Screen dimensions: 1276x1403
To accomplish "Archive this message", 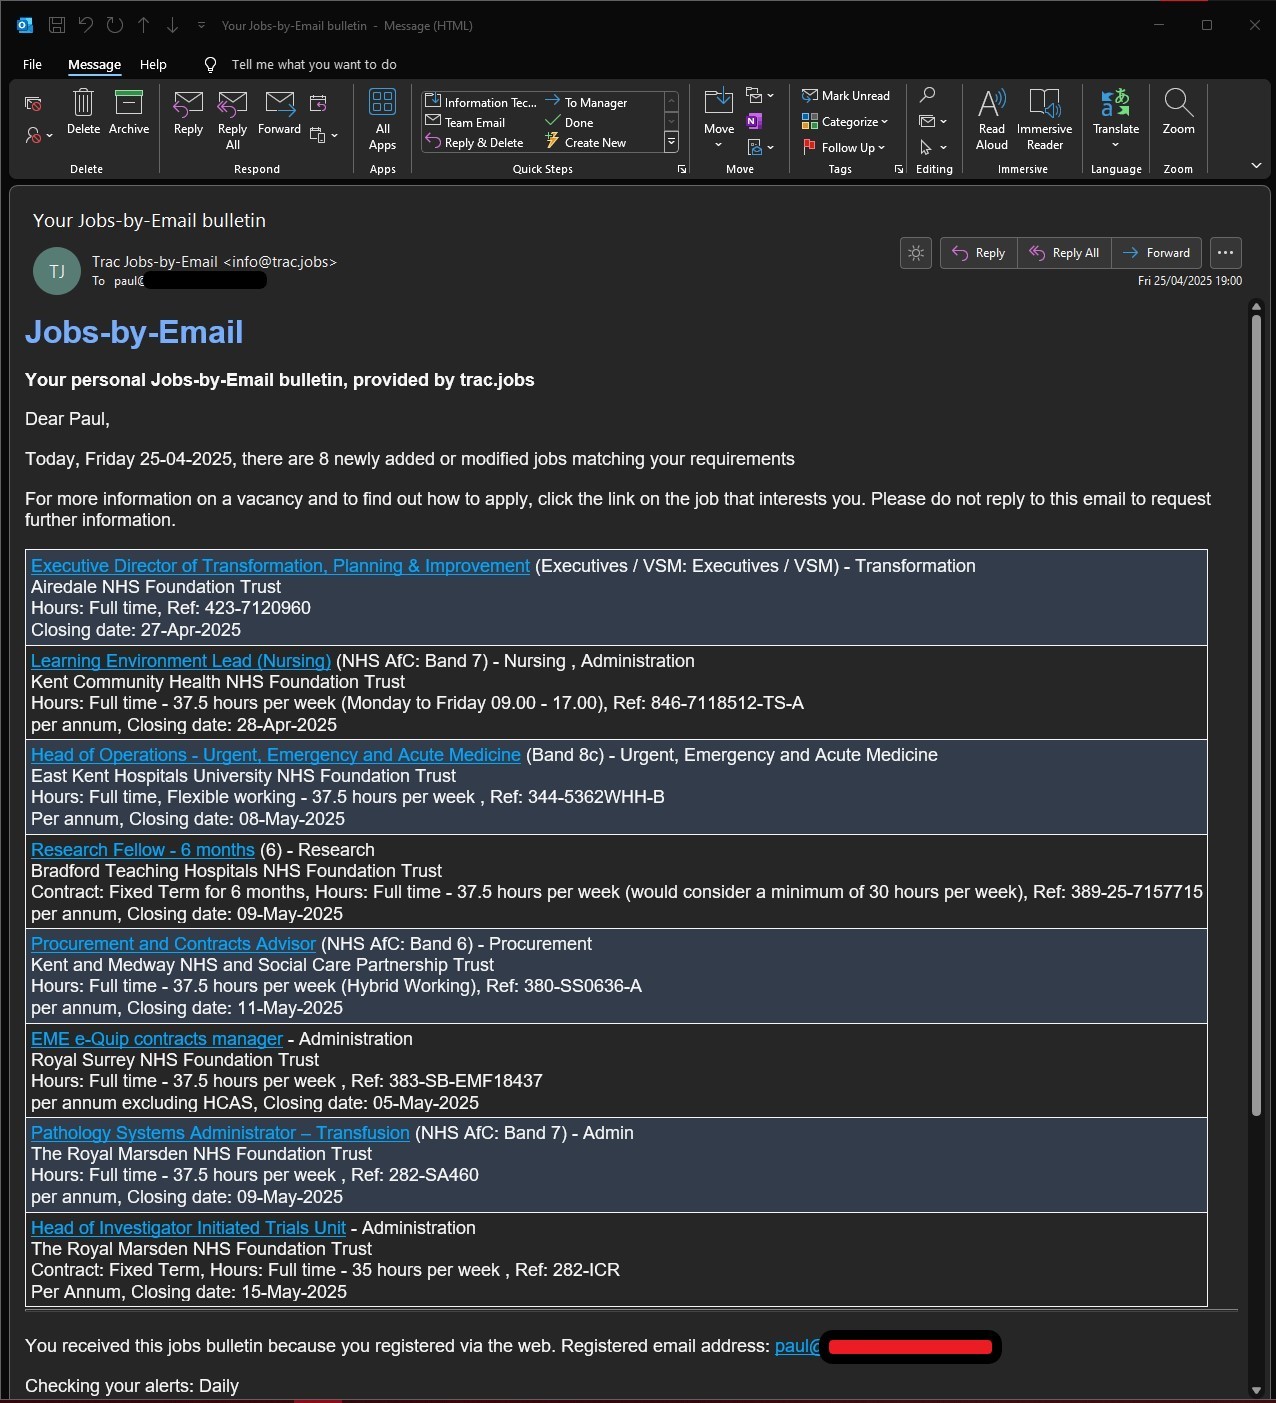I will pos(129,111).
